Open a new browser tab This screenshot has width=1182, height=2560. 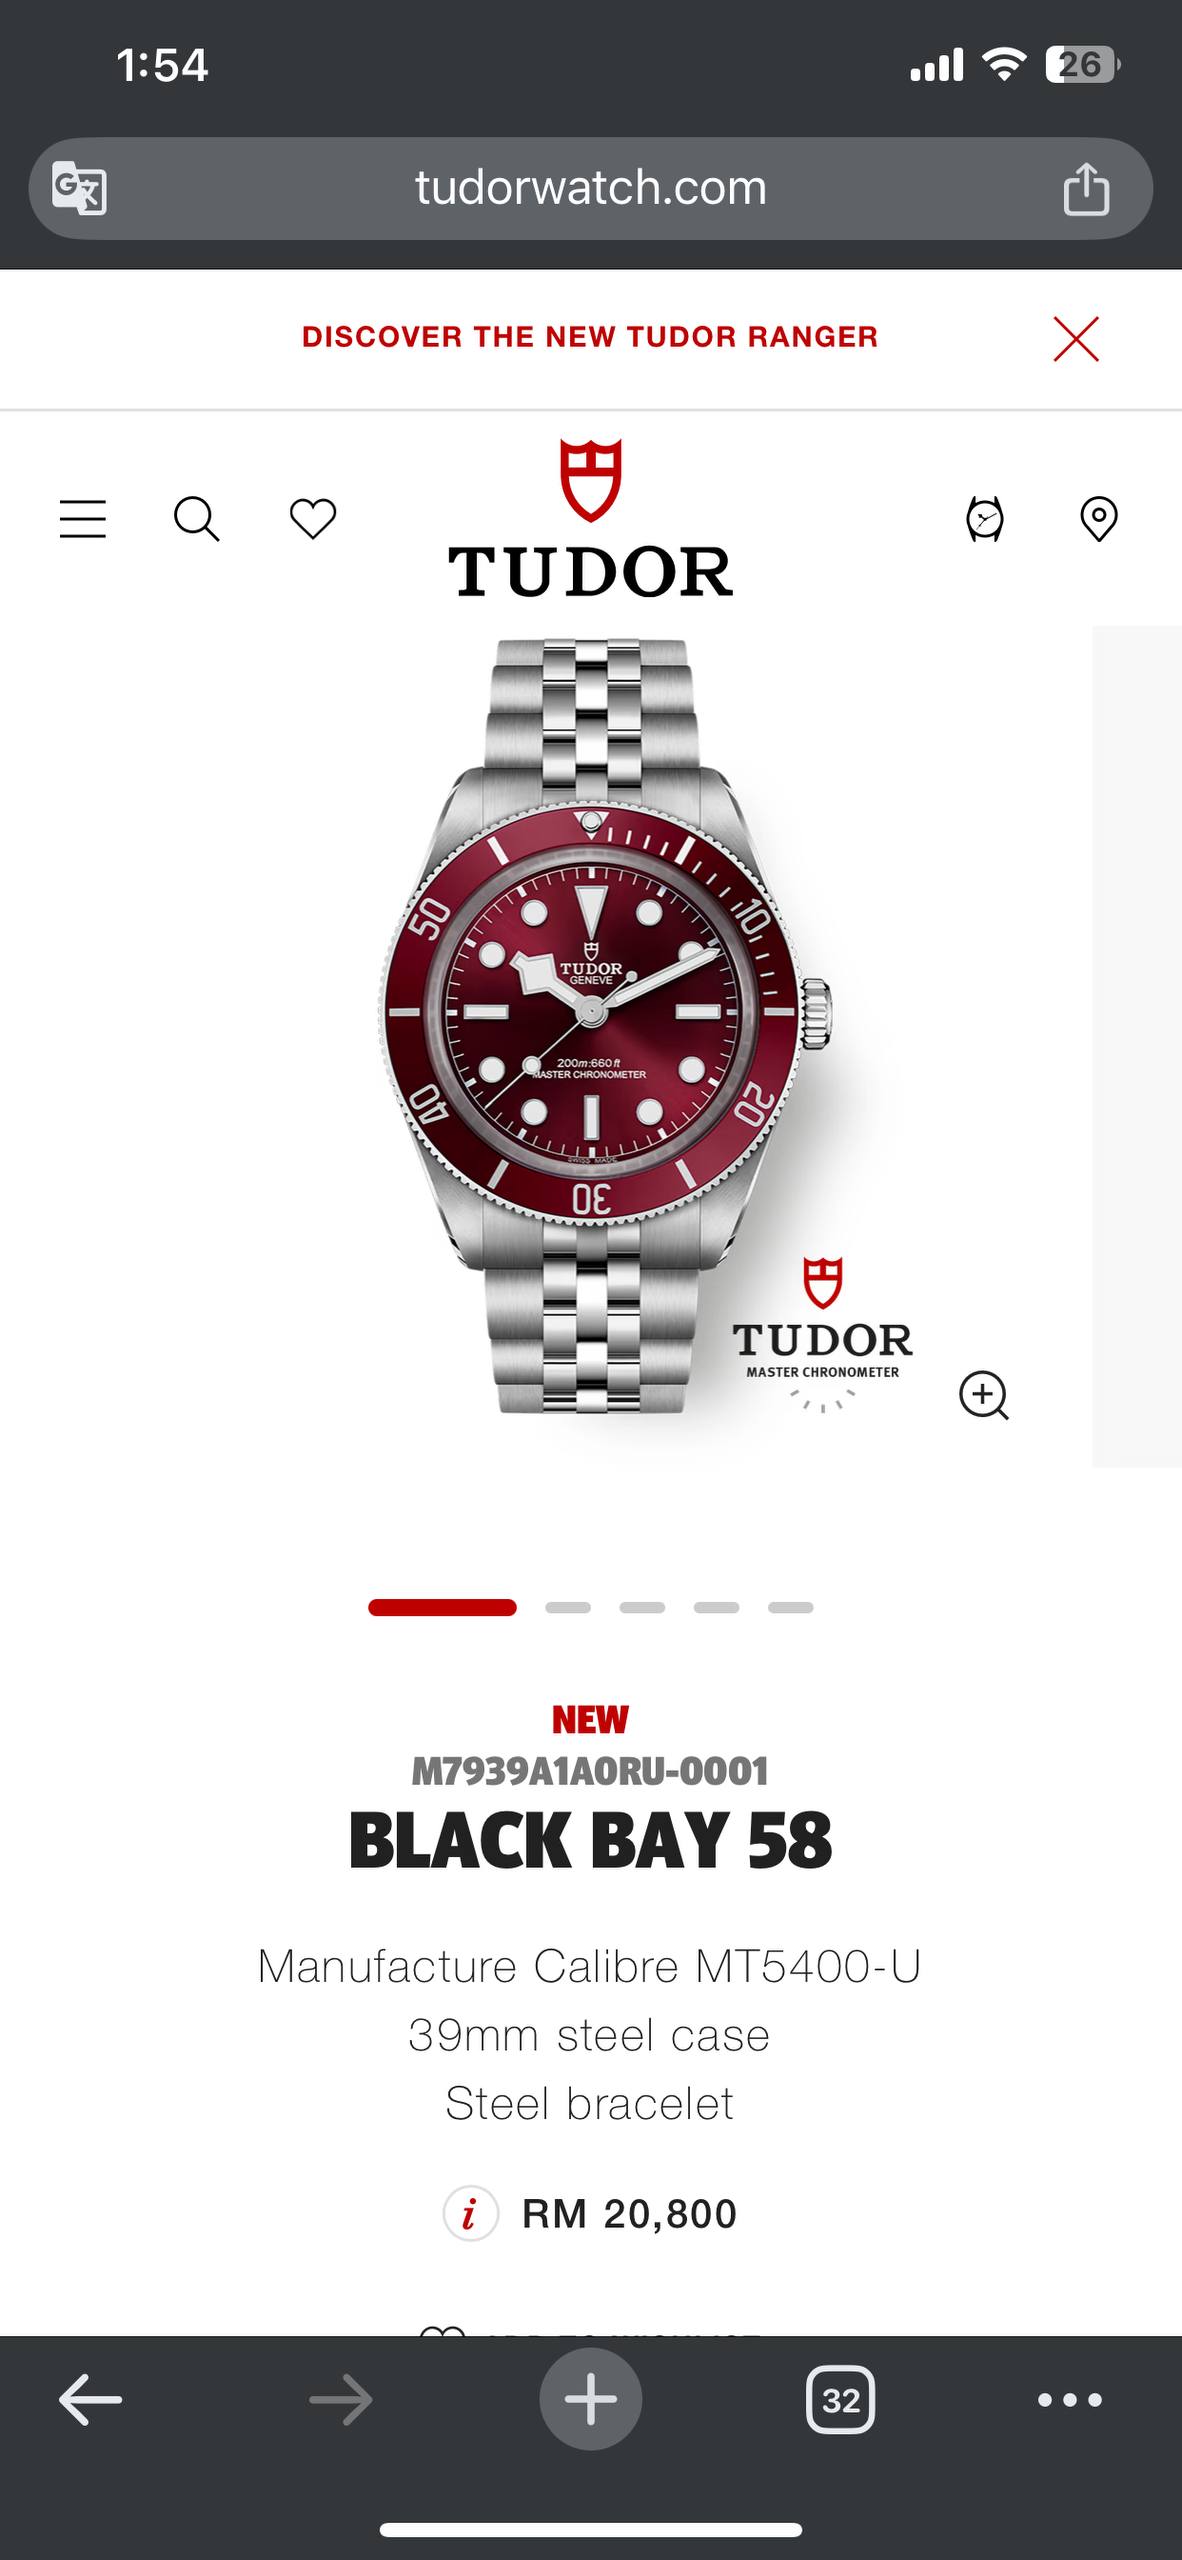[x=591, y=2399]
